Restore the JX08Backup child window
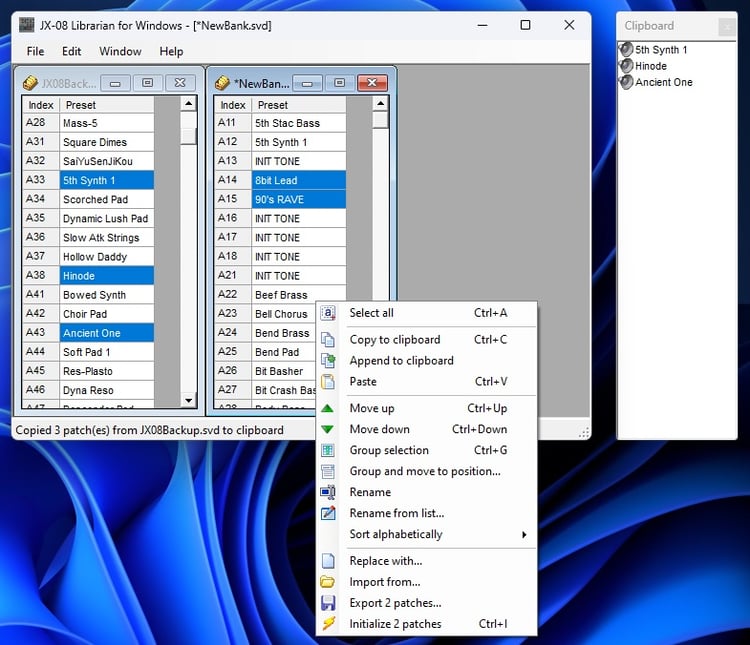 (147, 83)
